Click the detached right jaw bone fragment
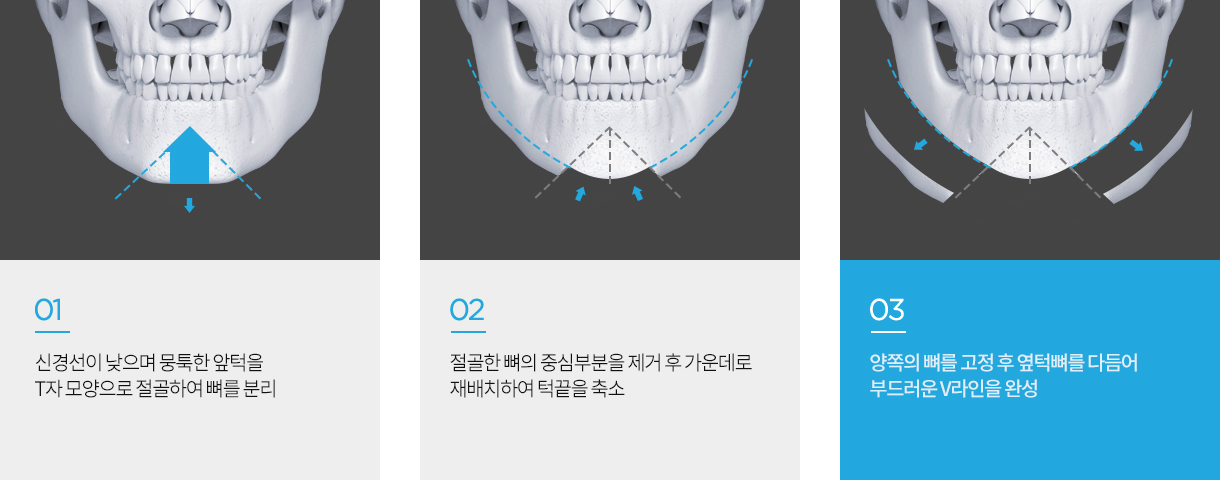Screen dimensions: 1220x480 [1150, 160]
